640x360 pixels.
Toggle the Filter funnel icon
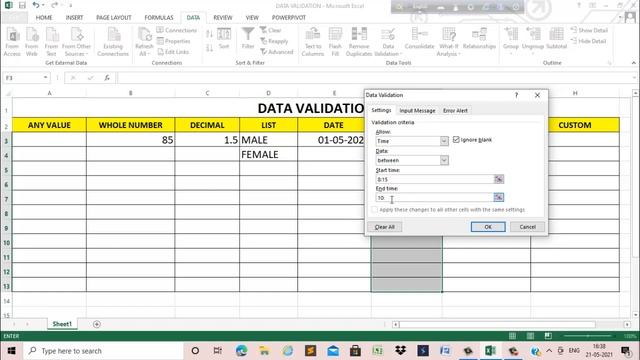pyautogui.click(x=248, y=39)
